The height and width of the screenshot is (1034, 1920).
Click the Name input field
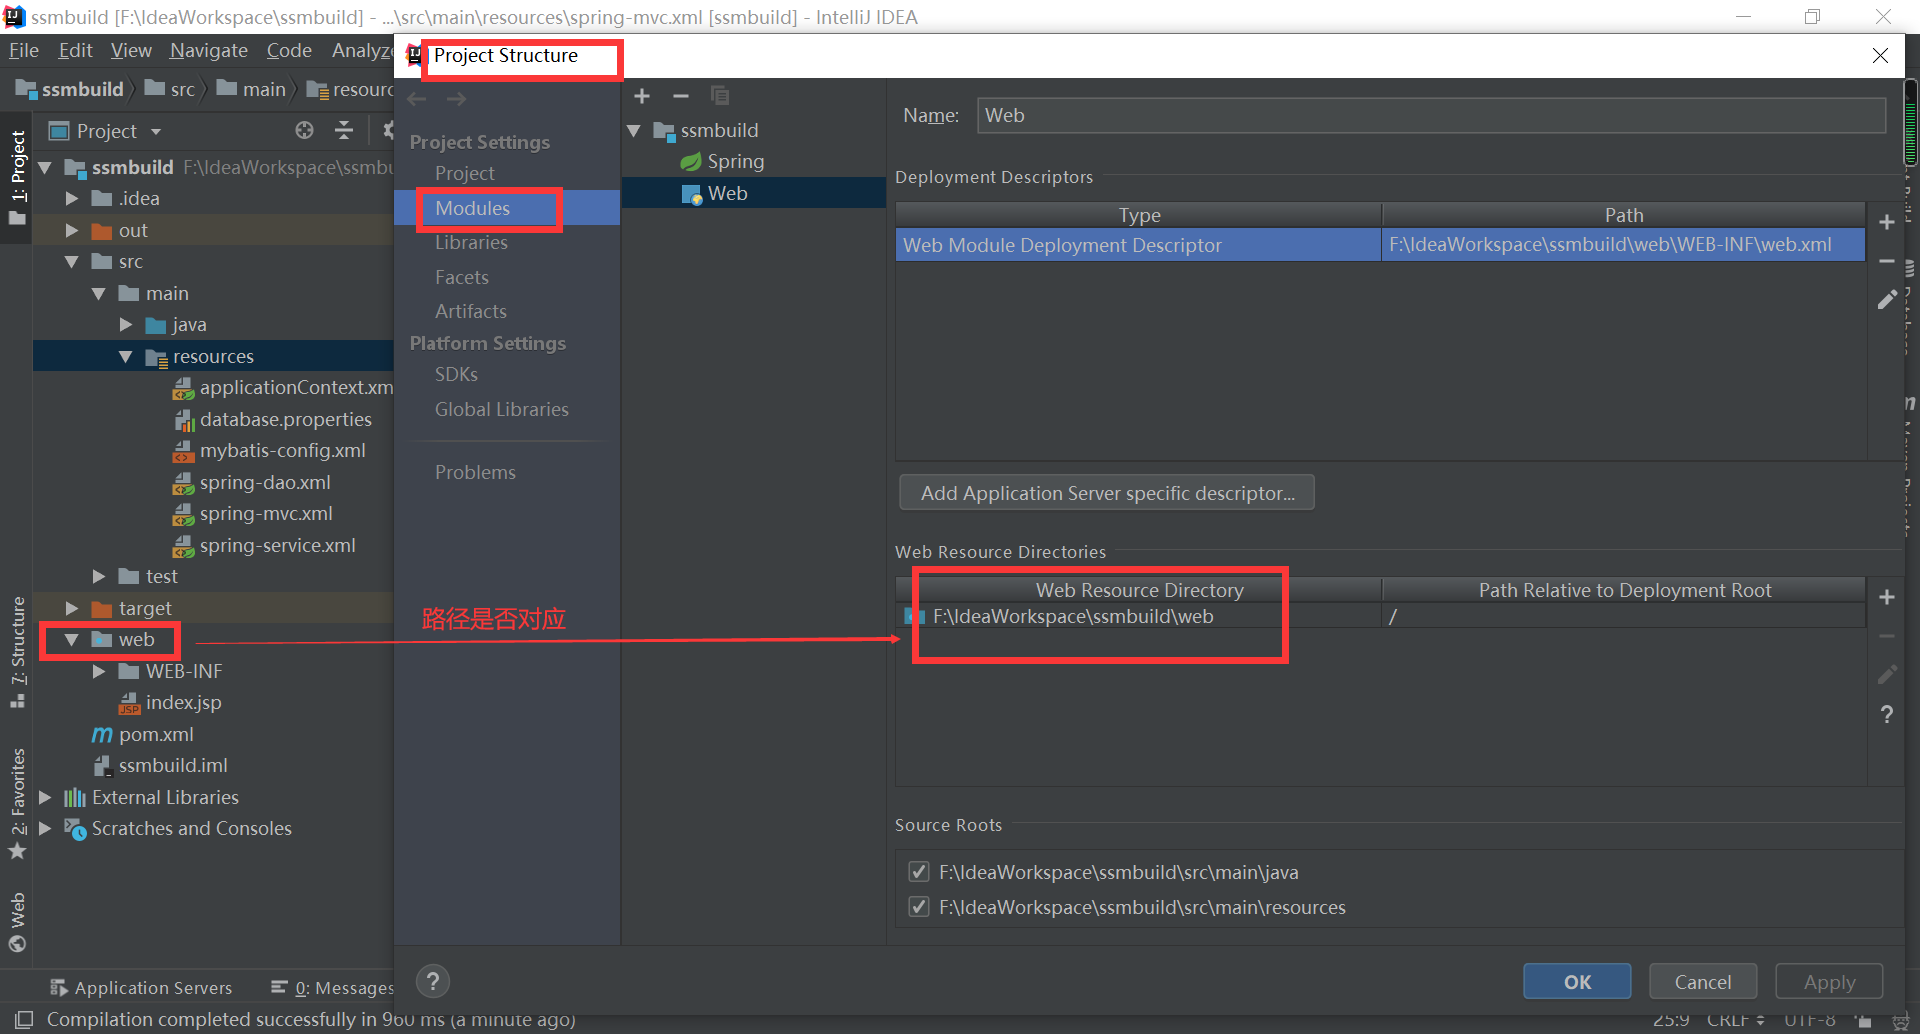click(x=1431, y=115)
